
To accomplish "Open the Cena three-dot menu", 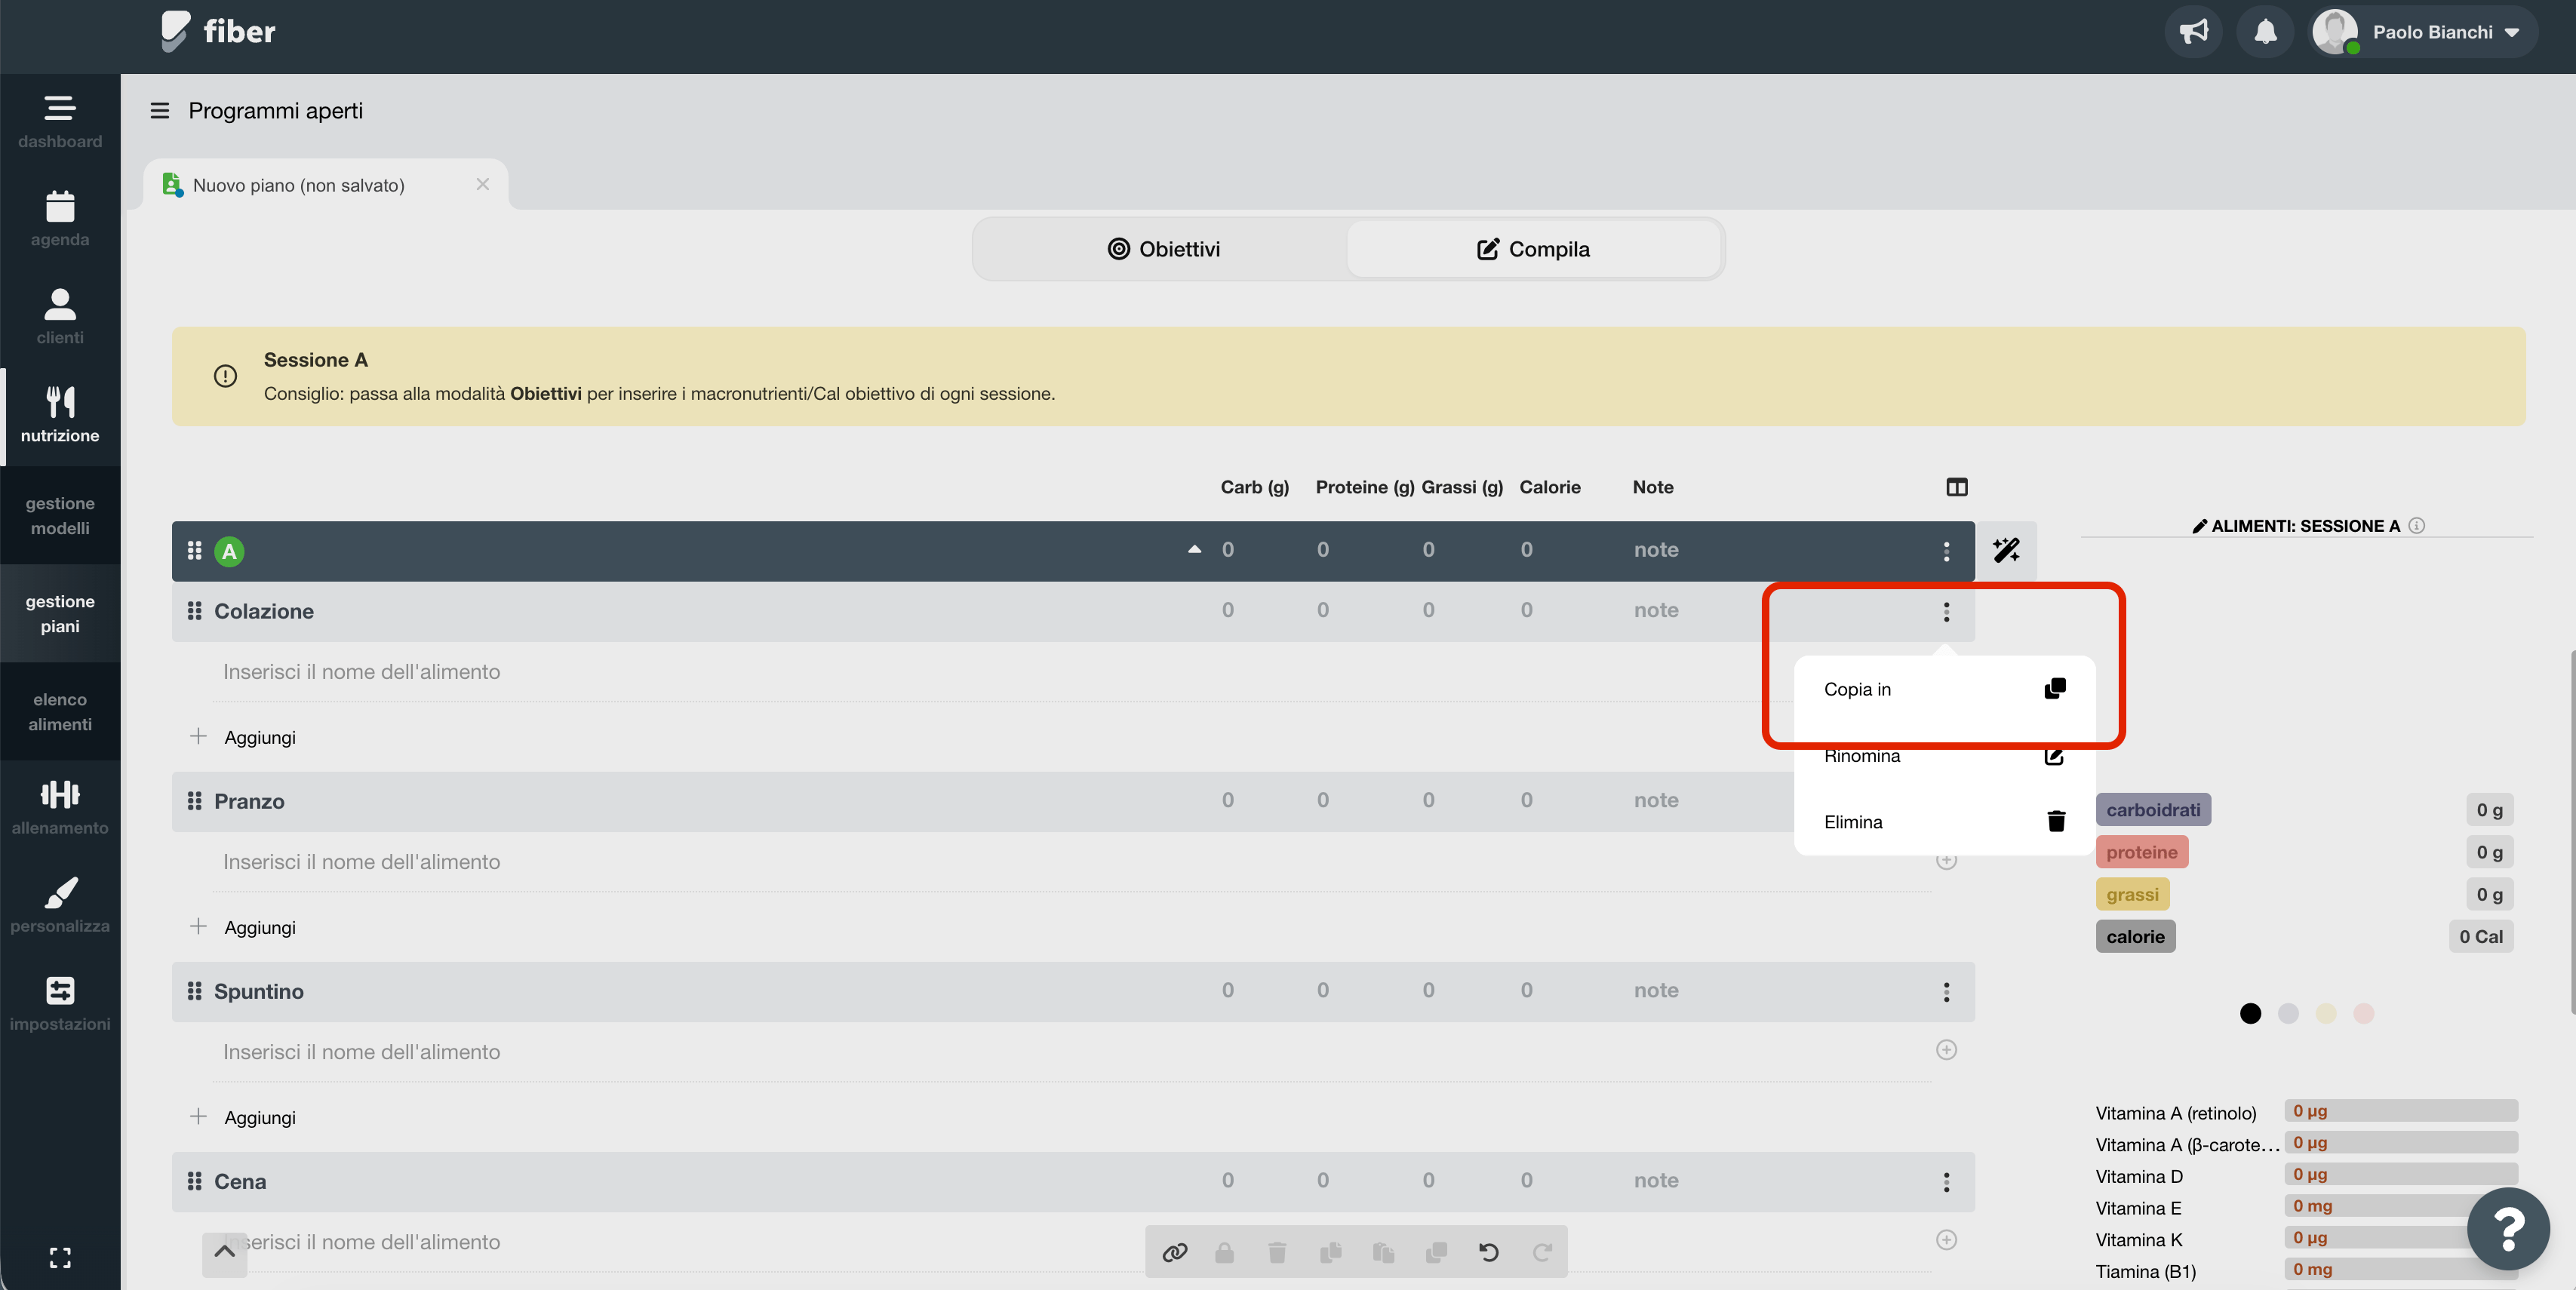I will coord(1946,1182).
